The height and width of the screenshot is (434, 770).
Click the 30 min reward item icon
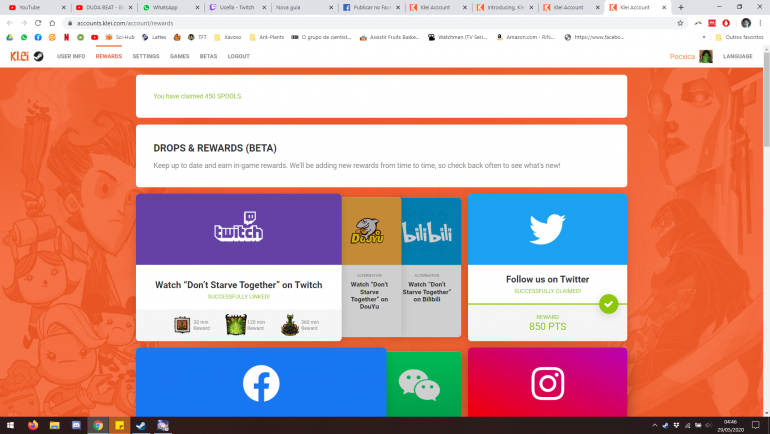pyautogui.click(x=182, y=325)
